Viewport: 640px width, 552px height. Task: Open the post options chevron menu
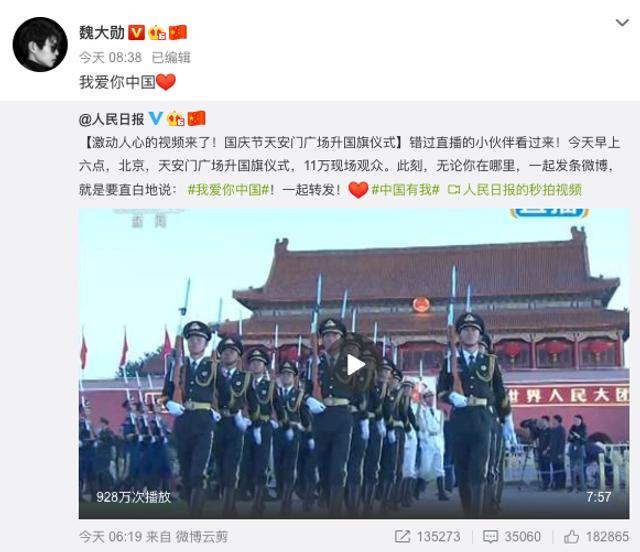pyautogui.click(x=622, y=23)
